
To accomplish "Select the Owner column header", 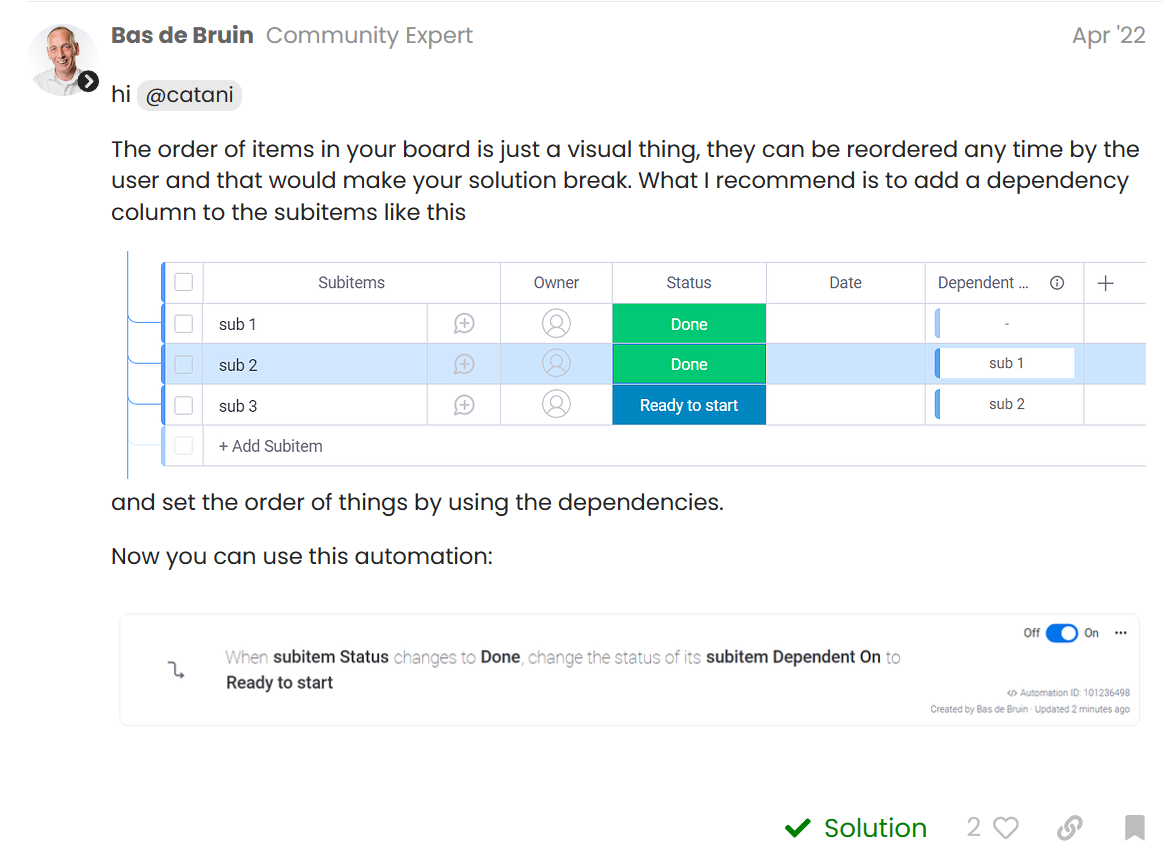I will (556, 282).
